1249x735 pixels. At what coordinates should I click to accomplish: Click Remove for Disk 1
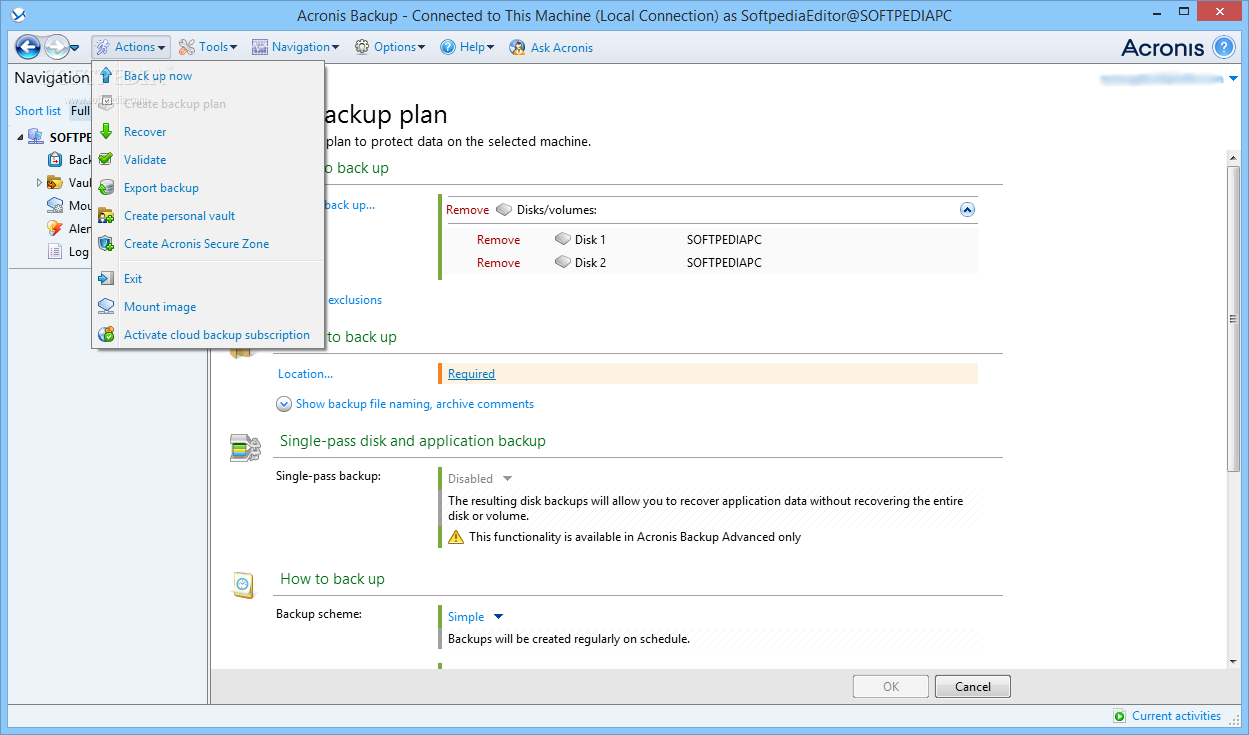click(498, 240)
